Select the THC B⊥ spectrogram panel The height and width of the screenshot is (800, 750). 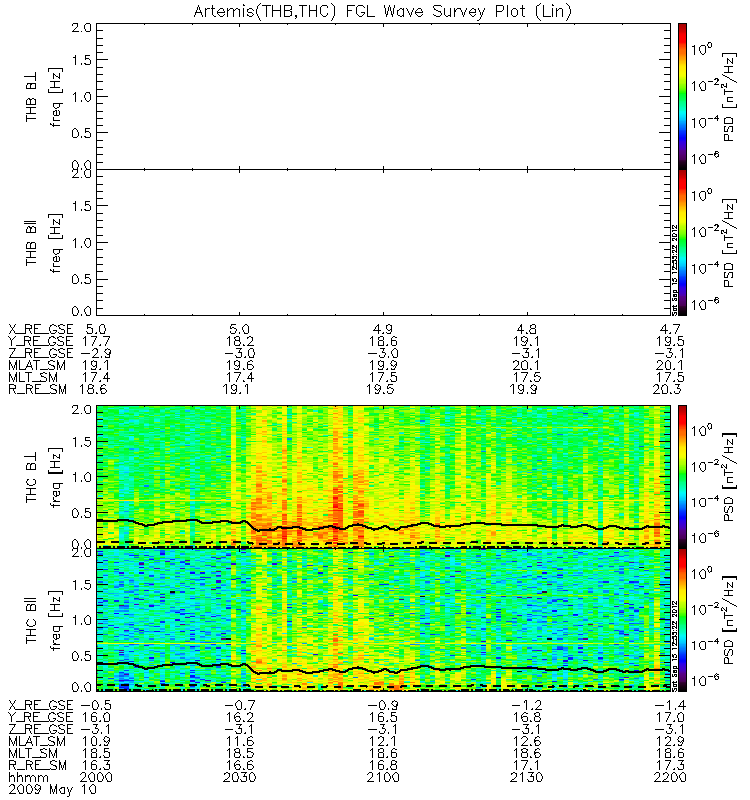click(383, 477)
